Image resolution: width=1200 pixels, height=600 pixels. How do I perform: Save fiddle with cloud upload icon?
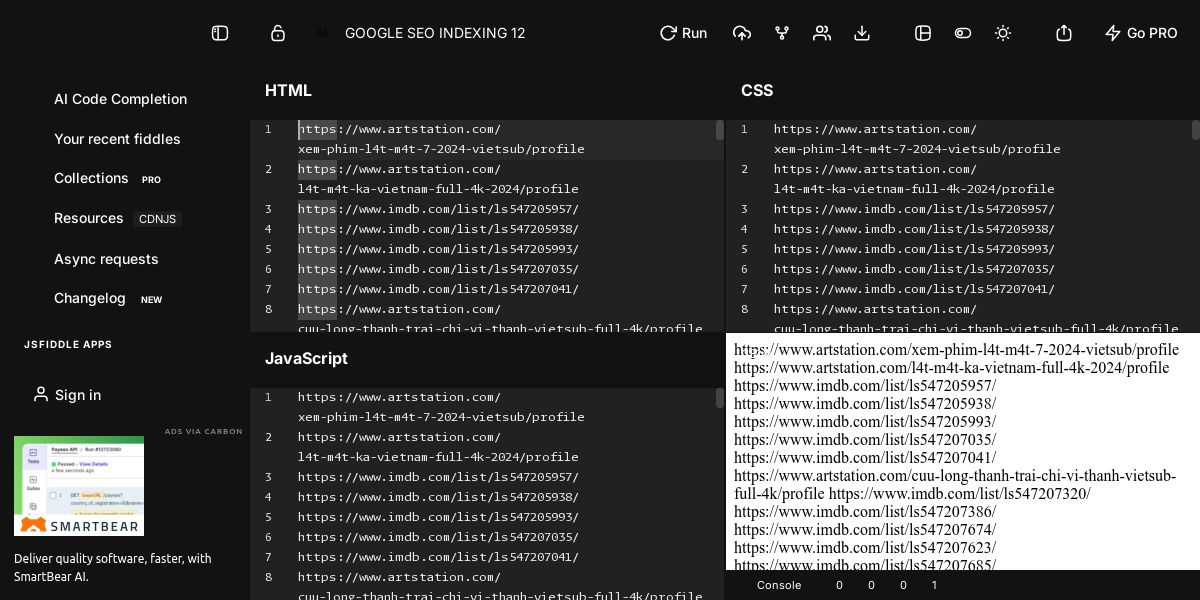742,33
